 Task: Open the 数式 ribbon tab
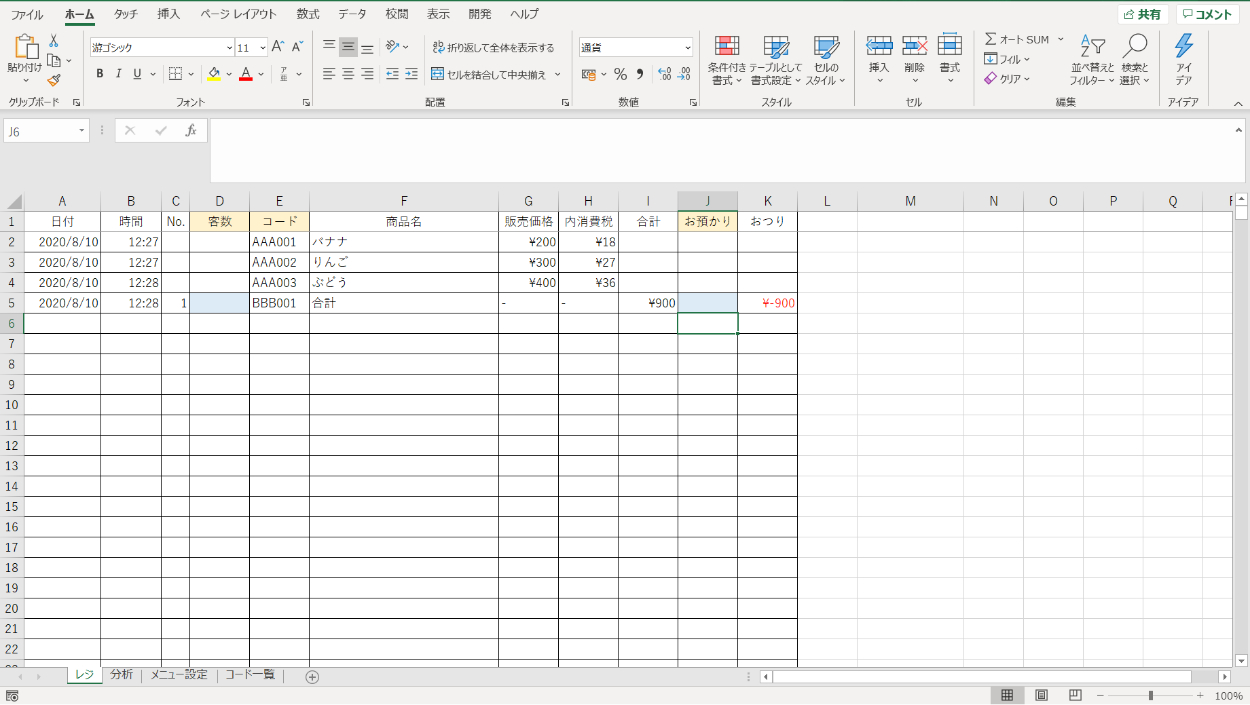pos(308,14)
